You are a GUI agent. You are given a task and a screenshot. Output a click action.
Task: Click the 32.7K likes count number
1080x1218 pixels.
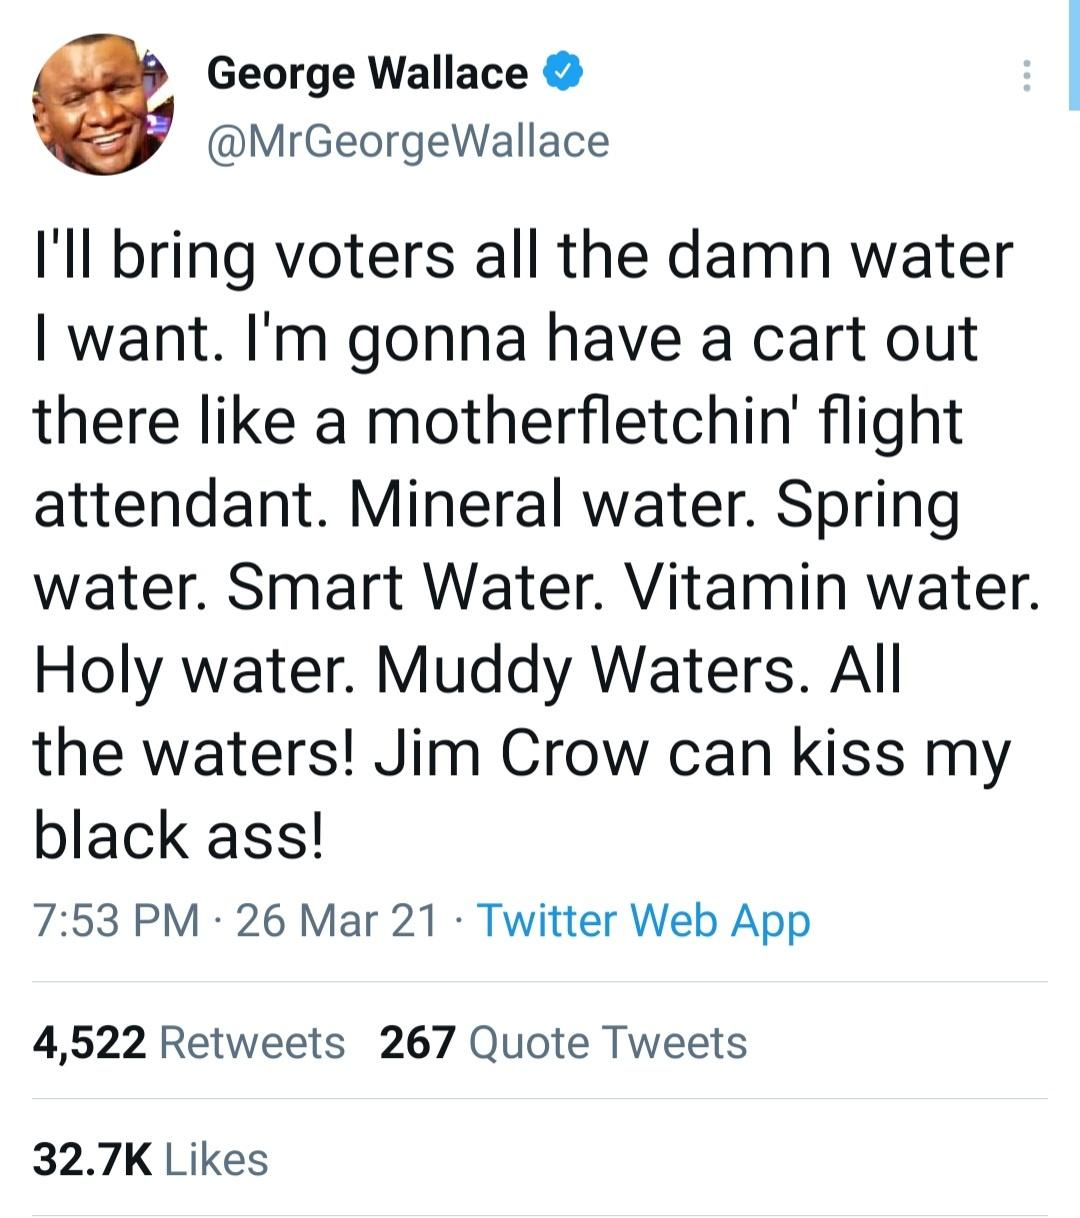tap(92, 1160)
